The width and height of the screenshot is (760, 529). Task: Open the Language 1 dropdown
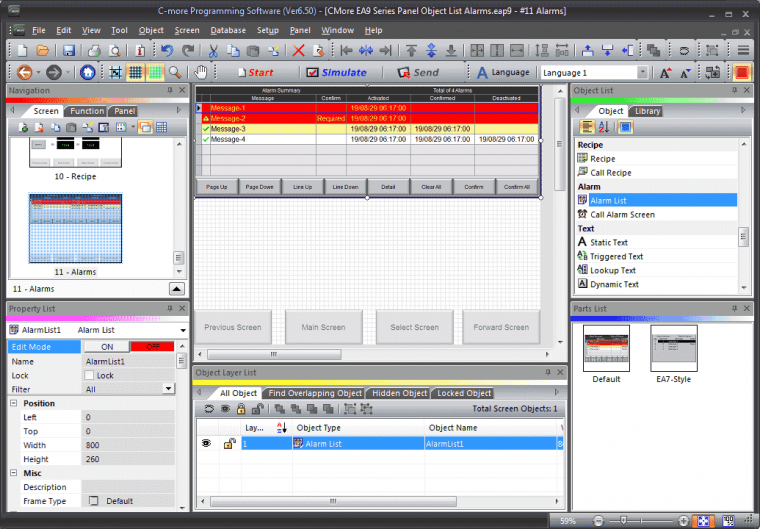[x=642, y=72]
